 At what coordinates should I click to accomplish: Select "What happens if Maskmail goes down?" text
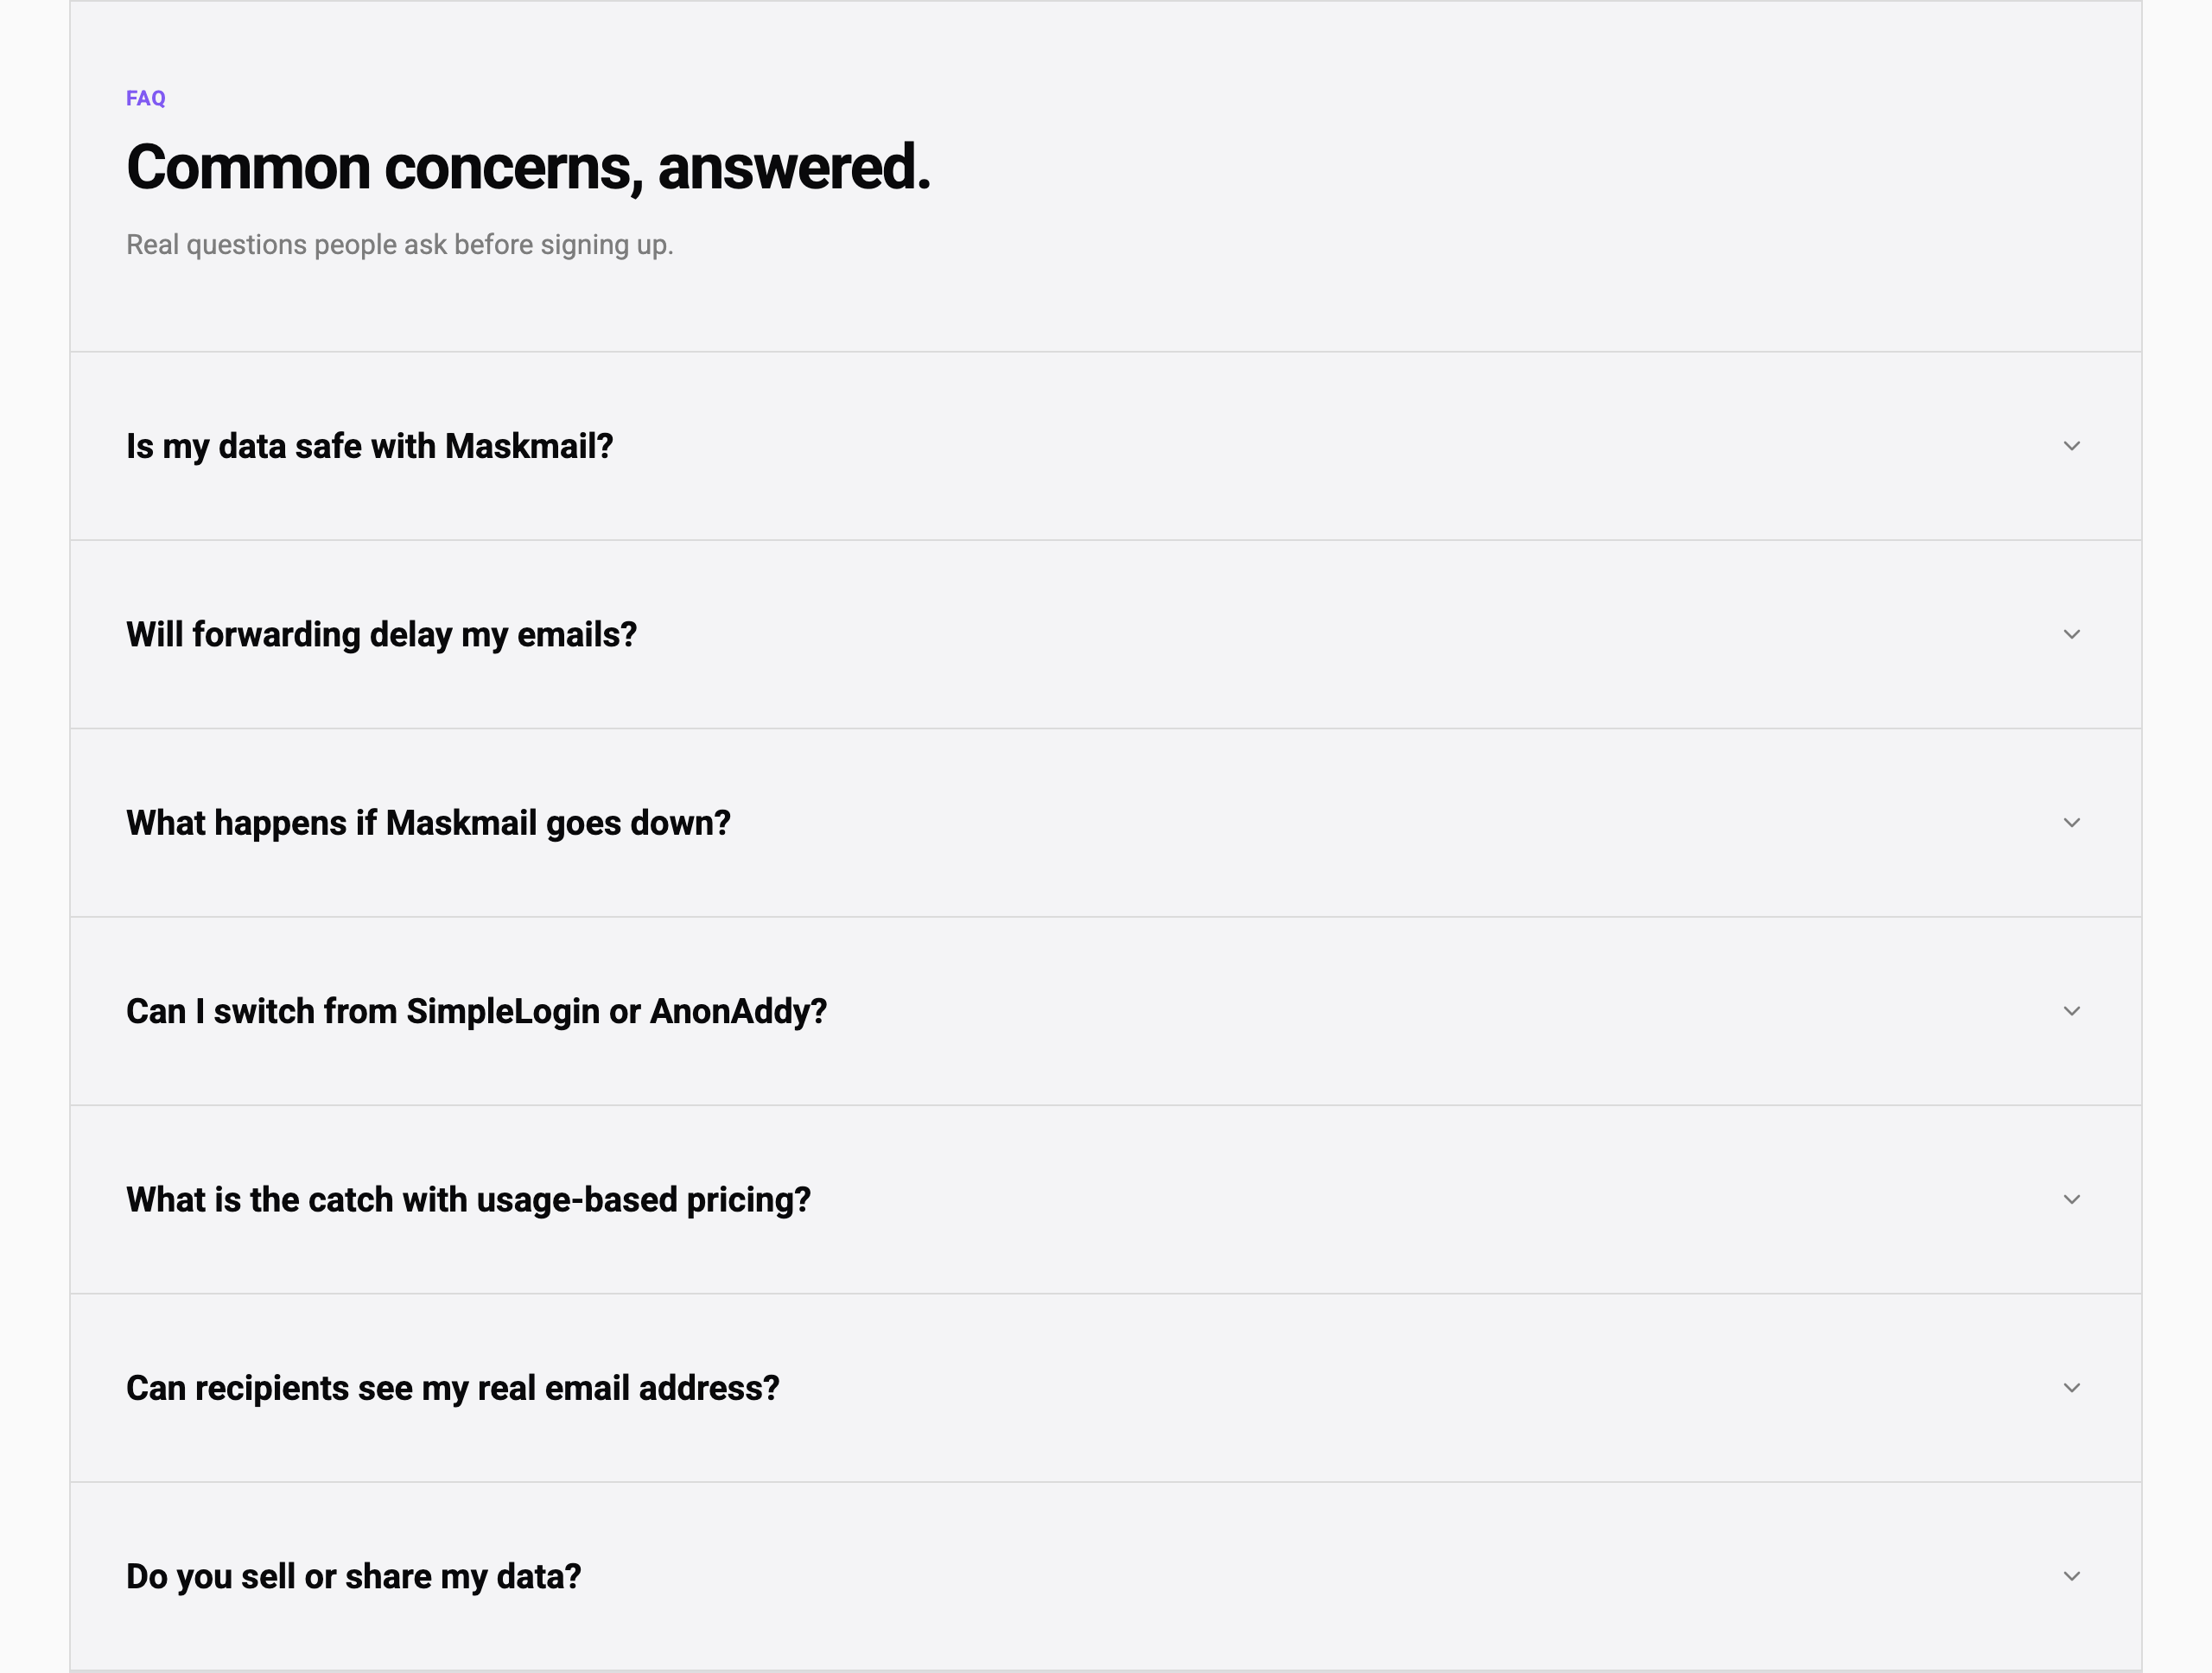[428, 823]
